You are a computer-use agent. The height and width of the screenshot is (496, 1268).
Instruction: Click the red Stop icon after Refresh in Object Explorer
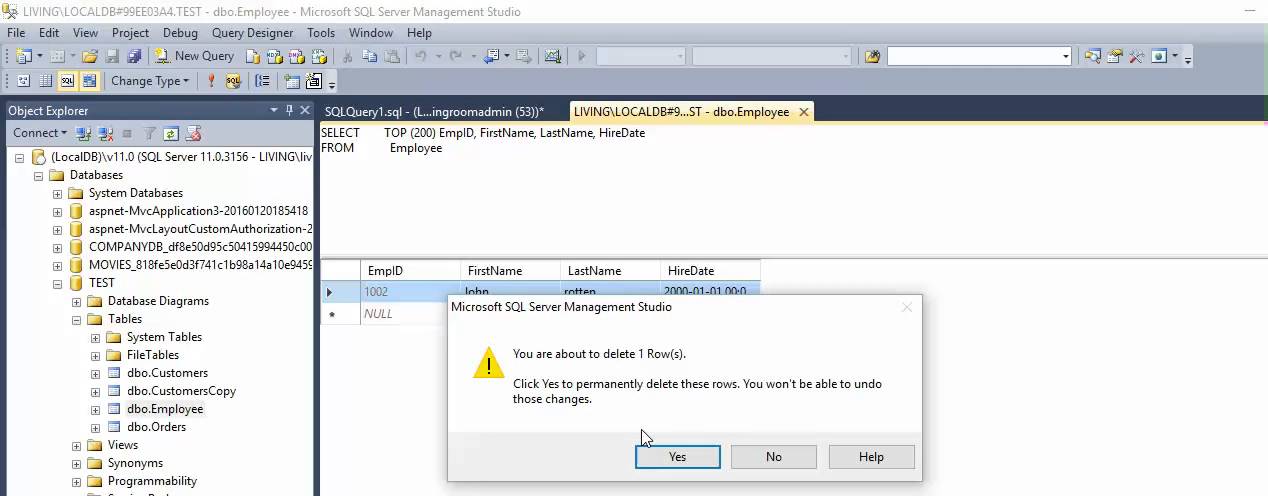(194, 133)
